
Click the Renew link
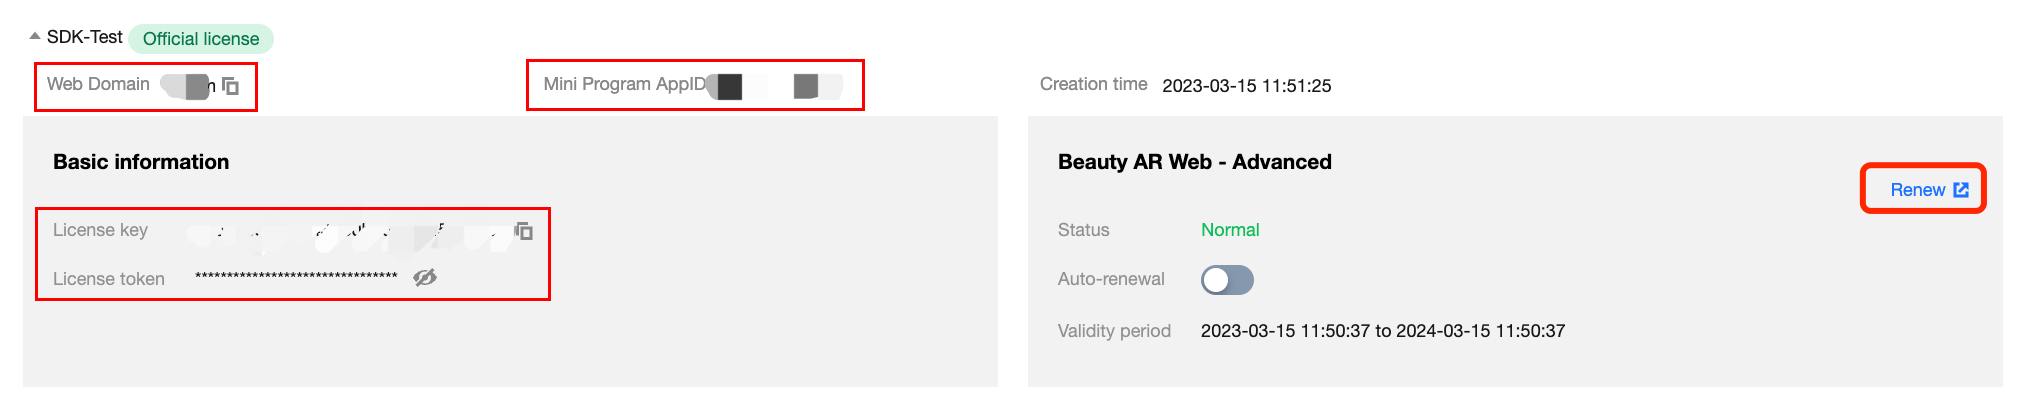pyautogui.click(x=1917, y=190)
